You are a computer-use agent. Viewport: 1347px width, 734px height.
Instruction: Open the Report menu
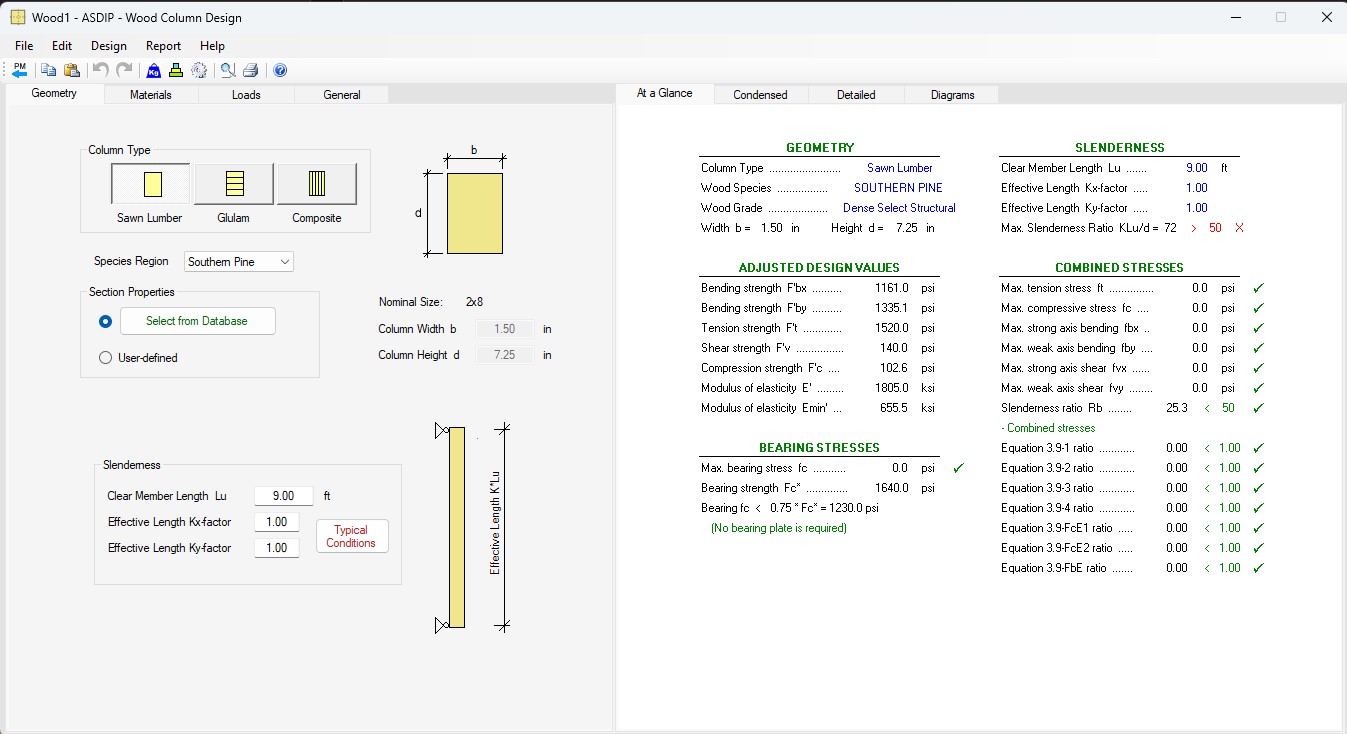[164, 46]
